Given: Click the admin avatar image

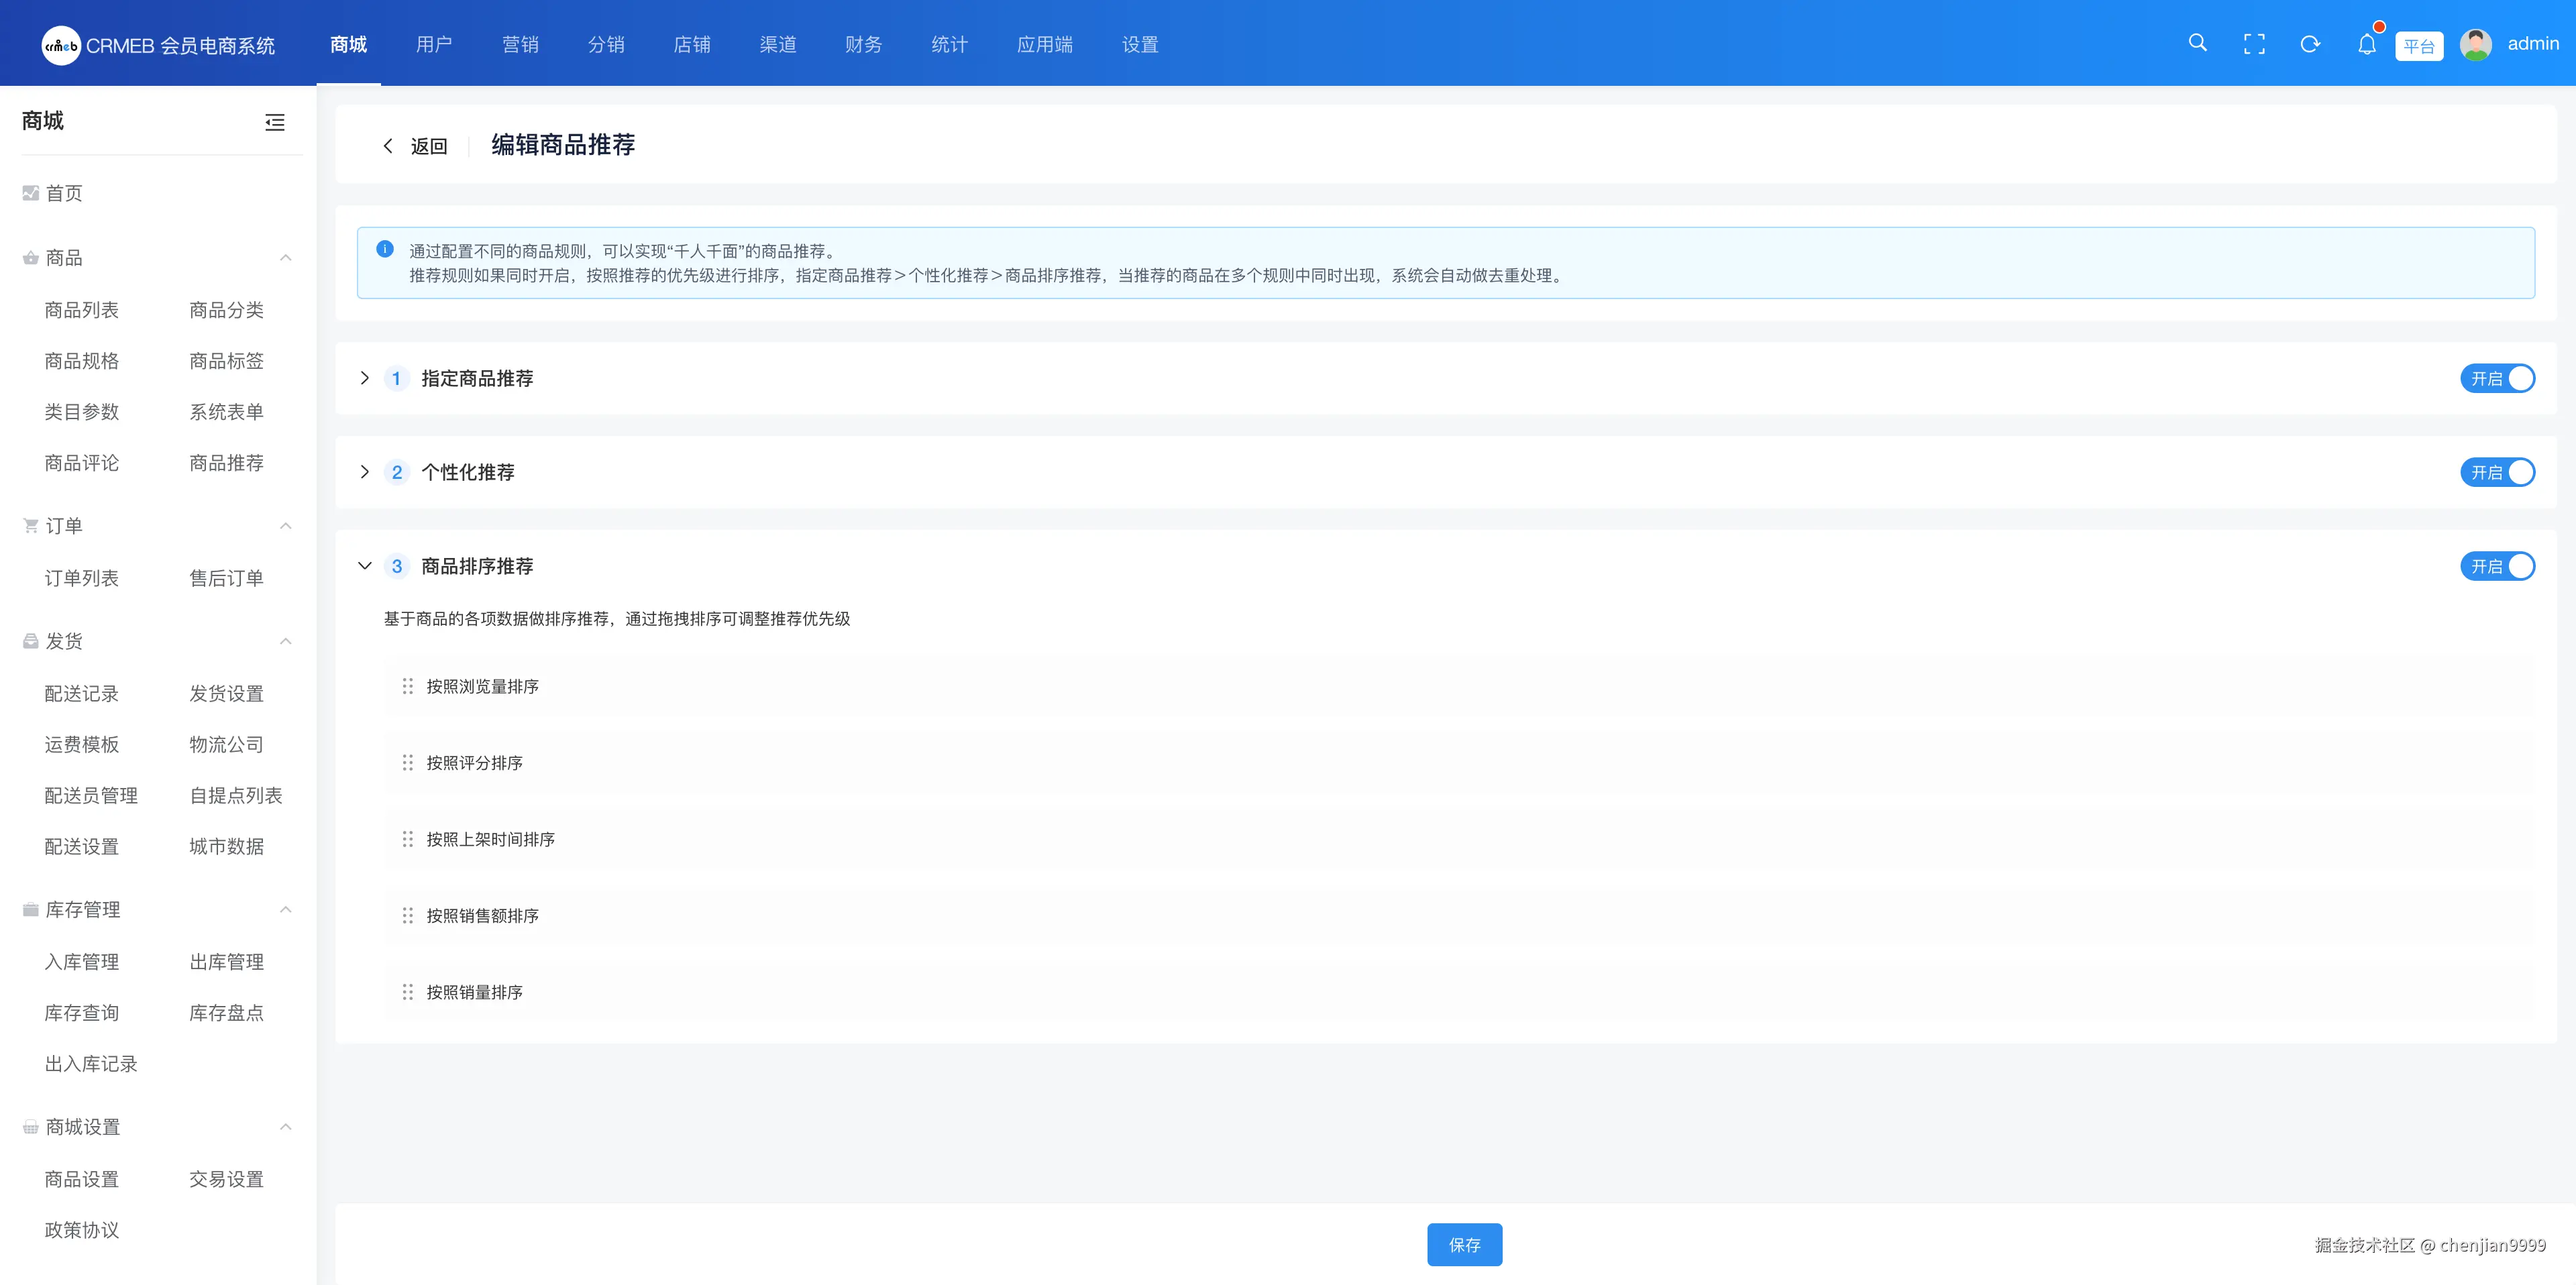Looking at the screenshot, I should point(2475,44).
